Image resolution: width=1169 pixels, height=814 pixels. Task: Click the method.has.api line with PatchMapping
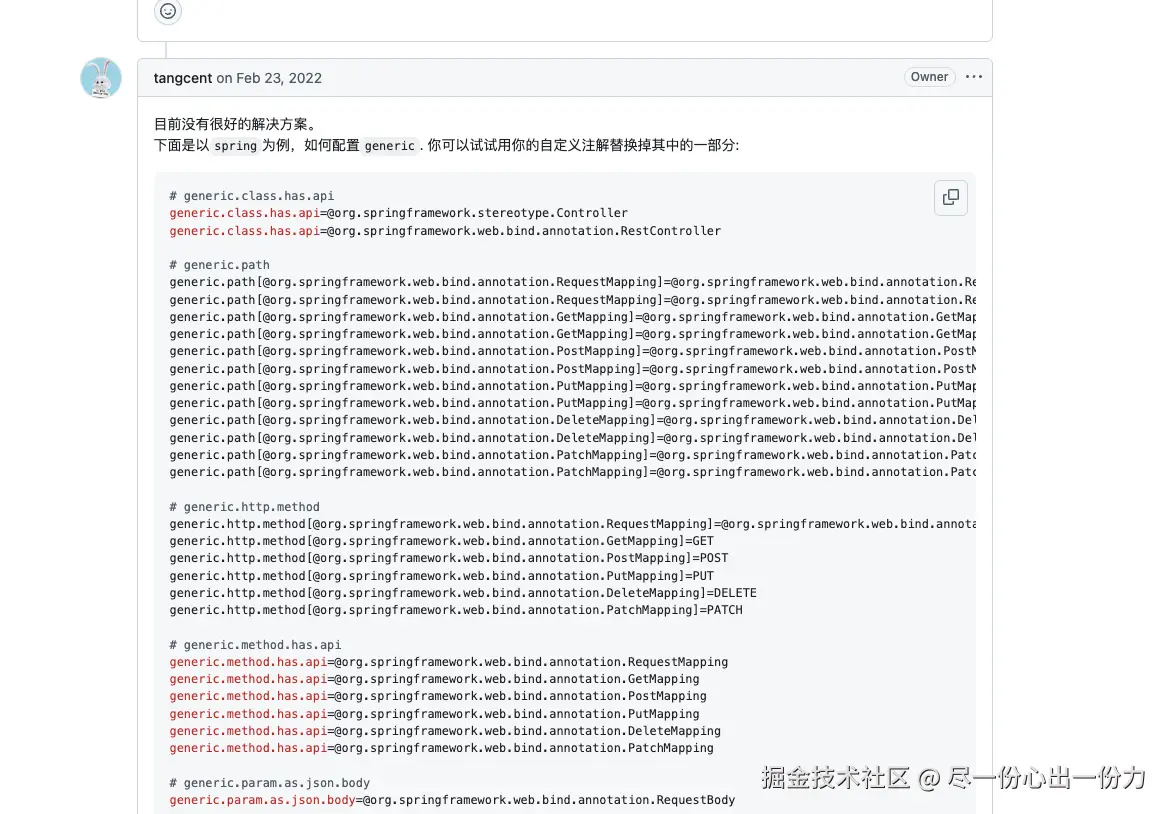pos(441,748)
